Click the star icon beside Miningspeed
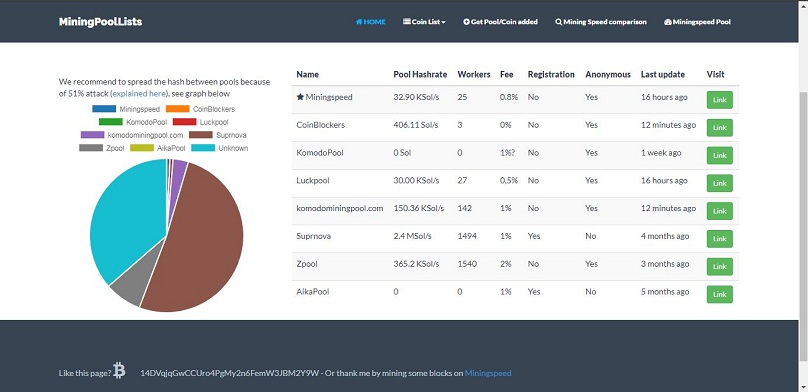Screen dimensions: 808x392 click(300, 97)
